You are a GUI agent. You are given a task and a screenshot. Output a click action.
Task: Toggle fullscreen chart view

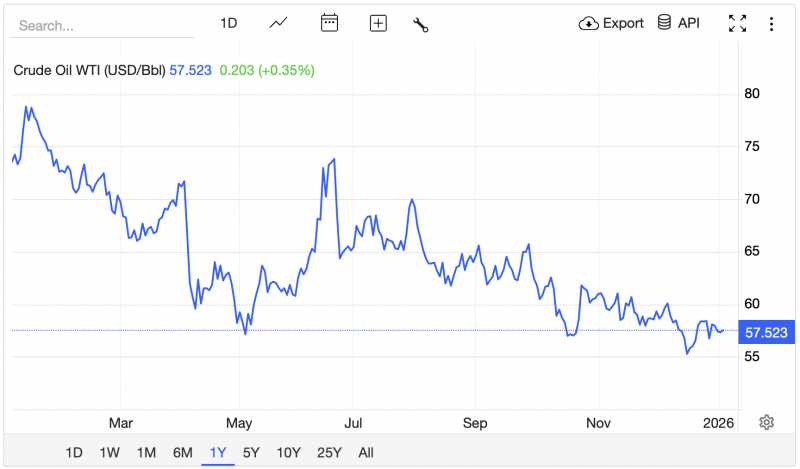(737, 23)
